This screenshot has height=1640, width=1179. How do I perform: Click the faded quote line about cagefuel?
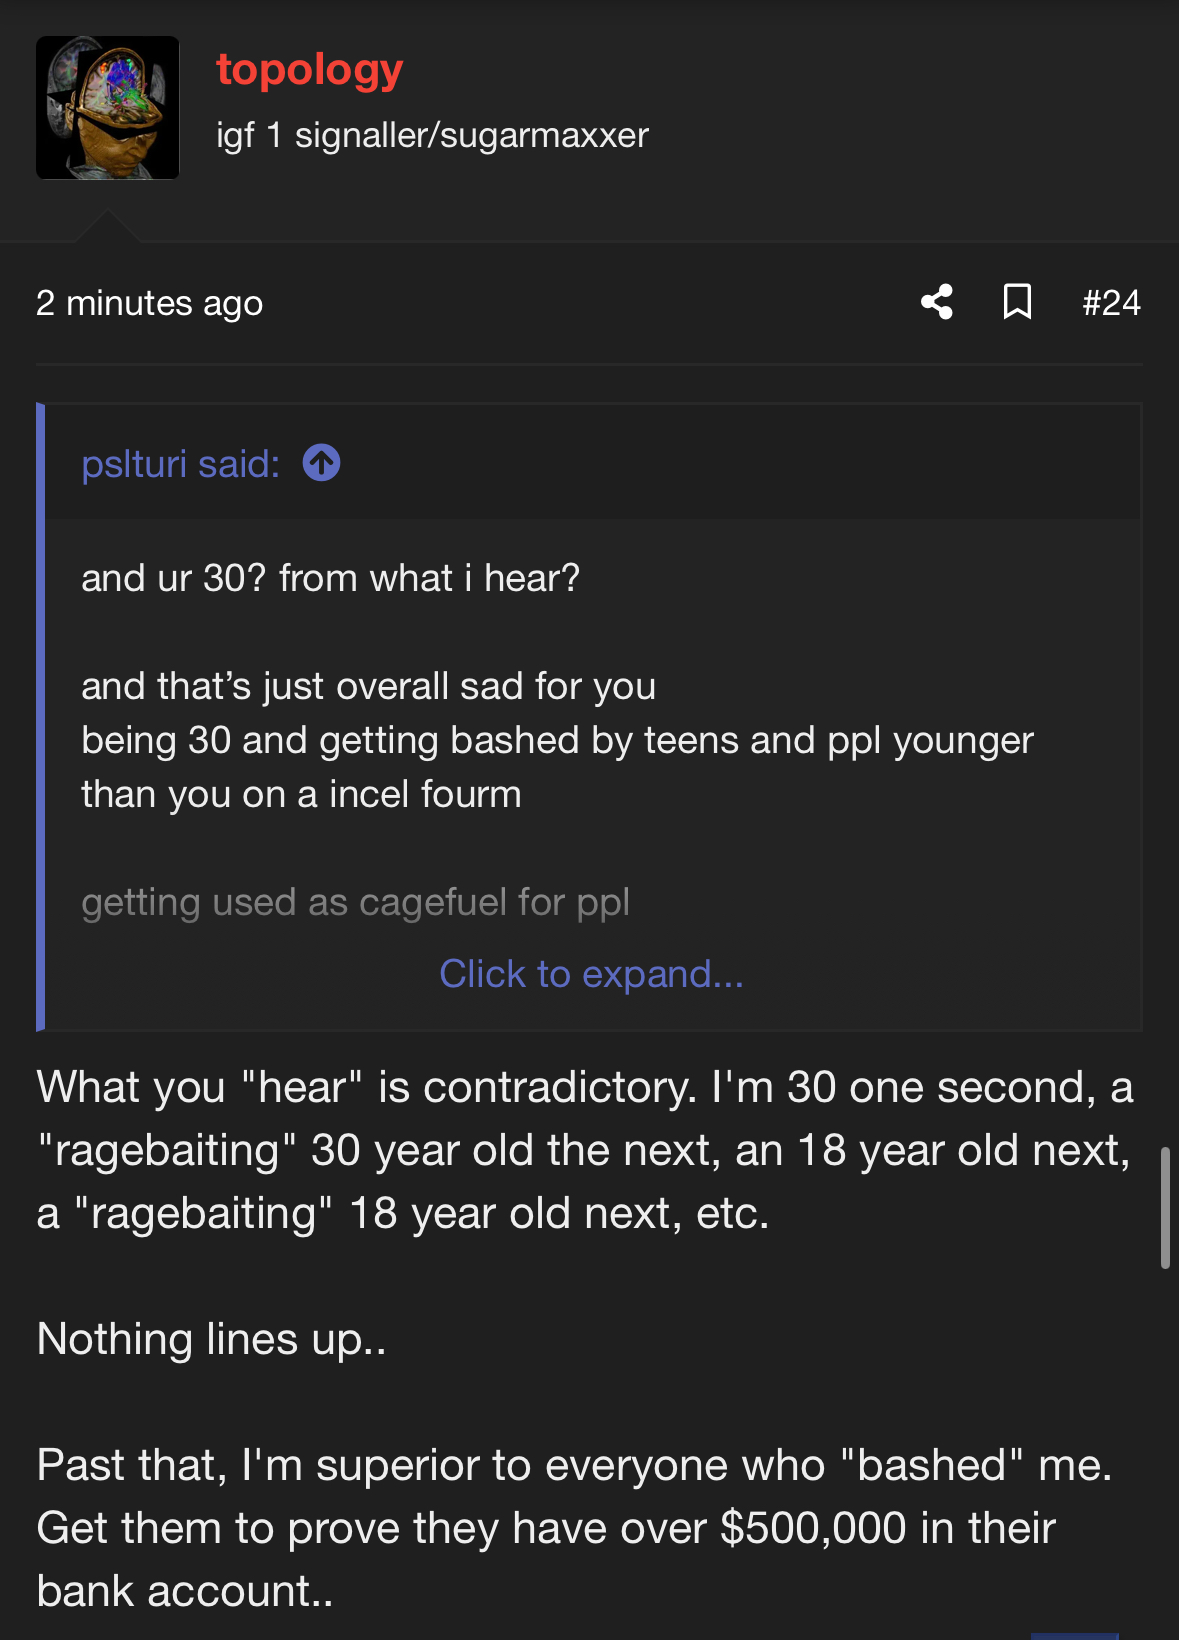pyautogui.click(x=355, y=902)
